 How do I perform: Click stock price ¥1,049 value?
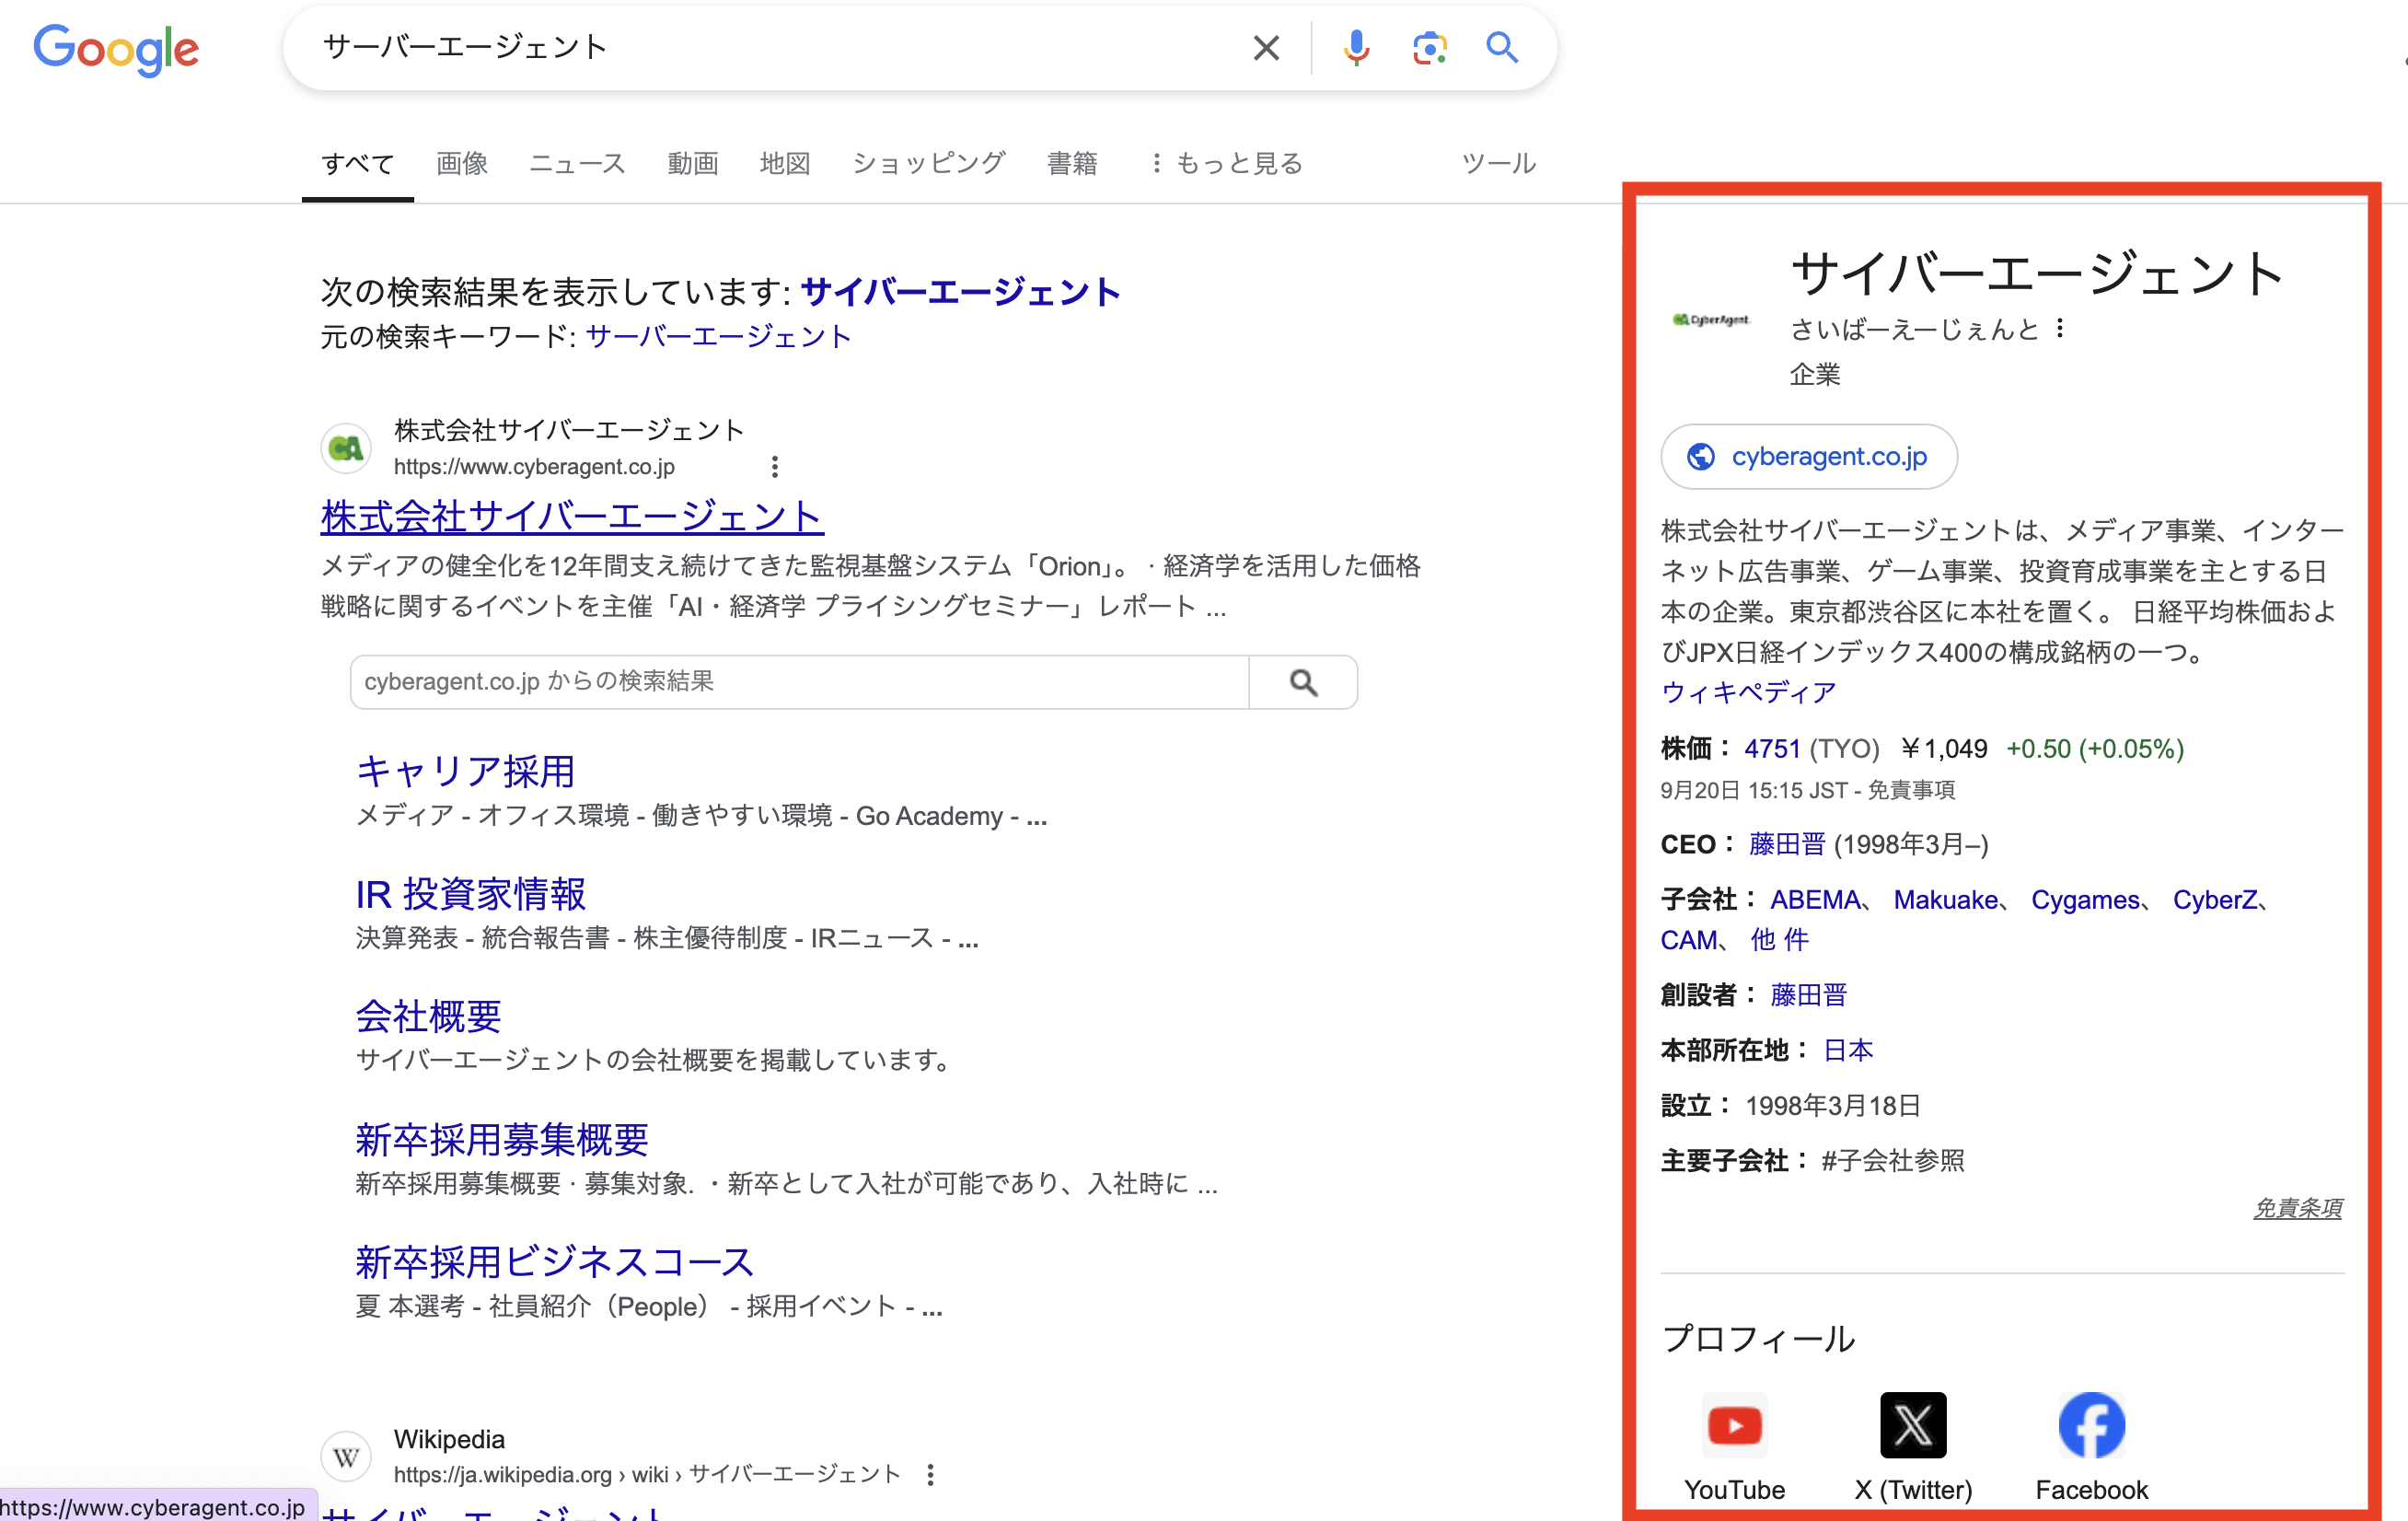[x=1944, y=749]
